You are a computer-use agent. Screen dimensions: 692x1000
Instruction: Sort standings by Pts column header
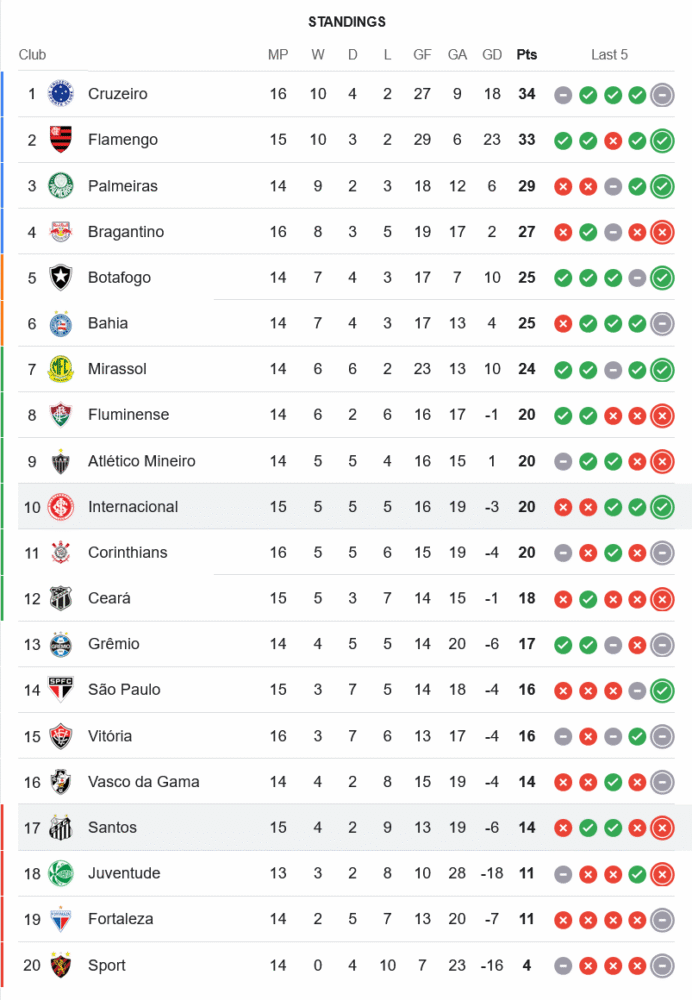coord(526,55)
